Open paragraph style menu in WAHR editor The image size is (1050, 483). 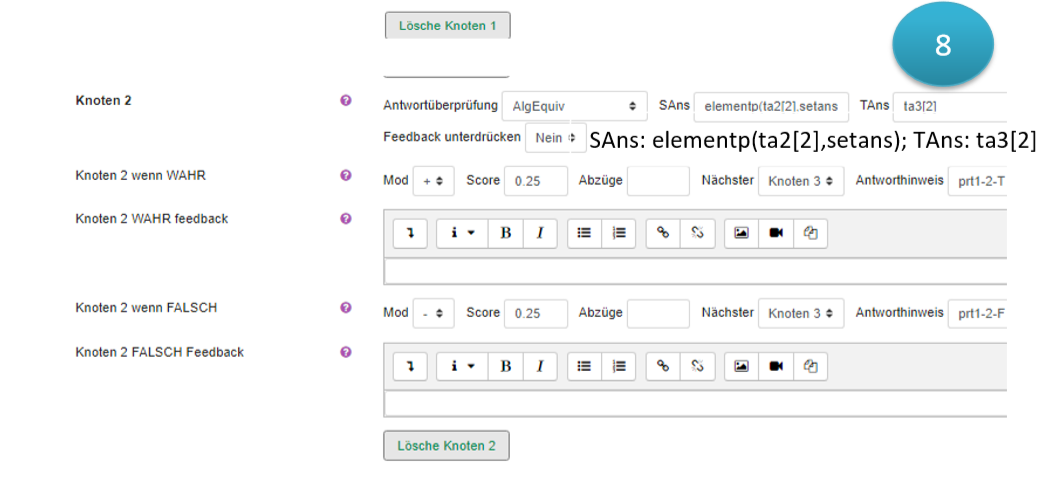pyautogui.click(x=461, y=233)
